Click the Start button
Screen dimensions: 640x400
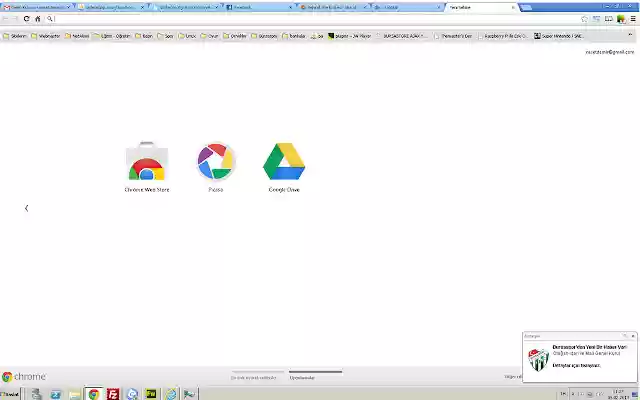coord(10,394)
